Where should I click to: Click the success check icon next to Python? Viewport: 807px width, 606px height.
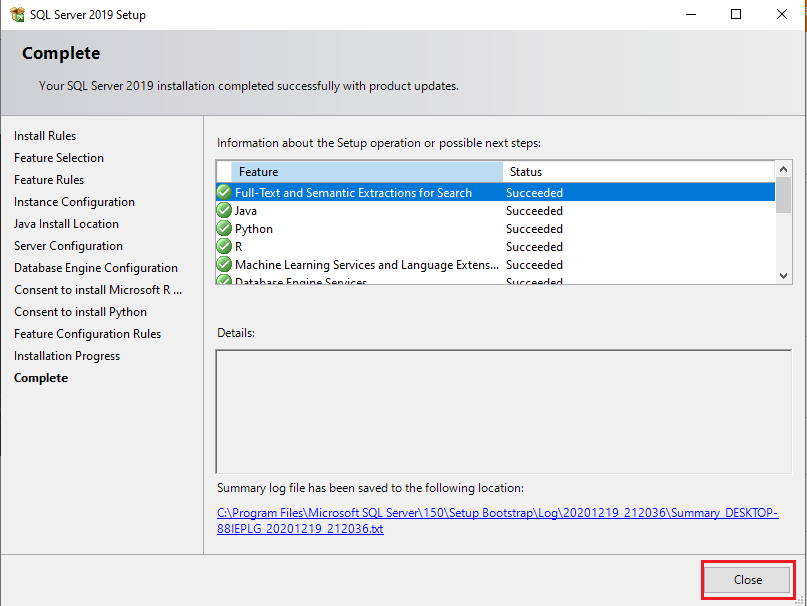pyautogui.click(x=224, y=228)
